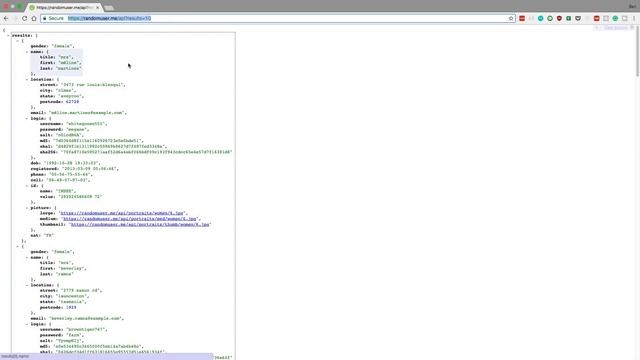Image resolution: width=640 pixels, height=360 pixels.
Task: Click the email value for beverley
Action: (x=85, y=318)
